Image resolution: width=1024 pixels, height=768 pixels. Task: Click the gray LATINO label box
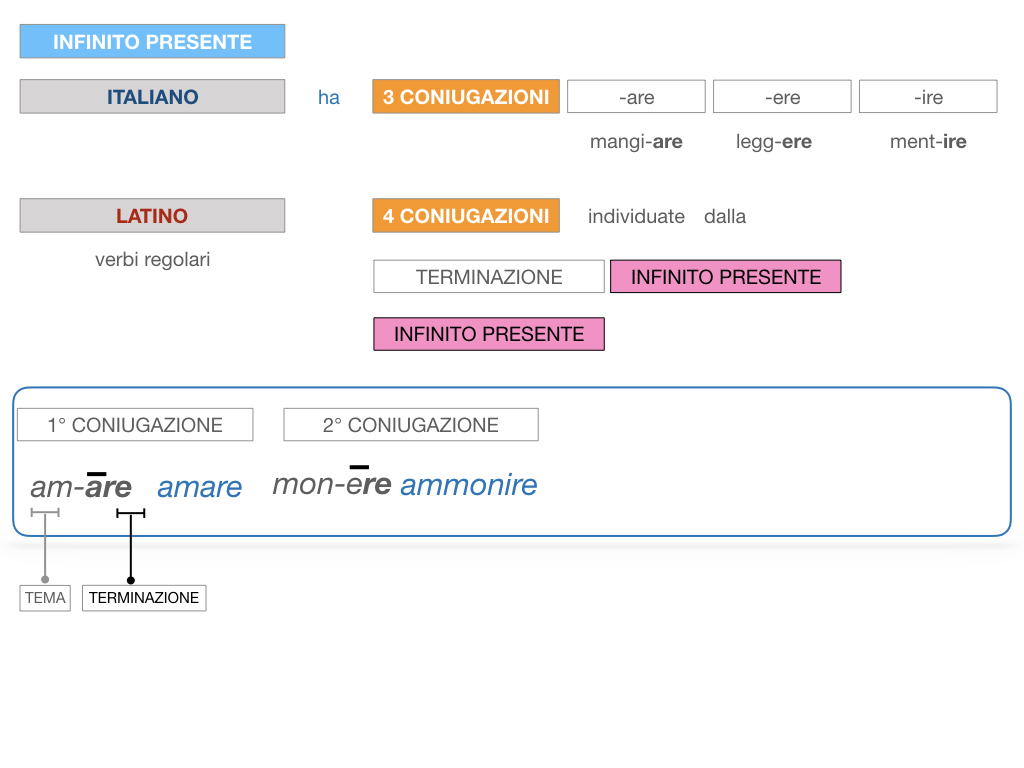(x=152, y=216)
